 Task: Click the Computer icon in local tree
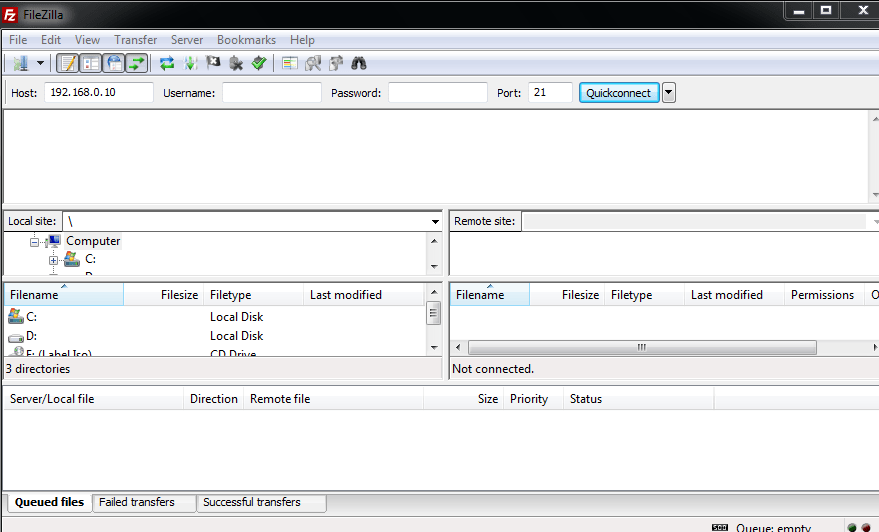click(54, 241)
